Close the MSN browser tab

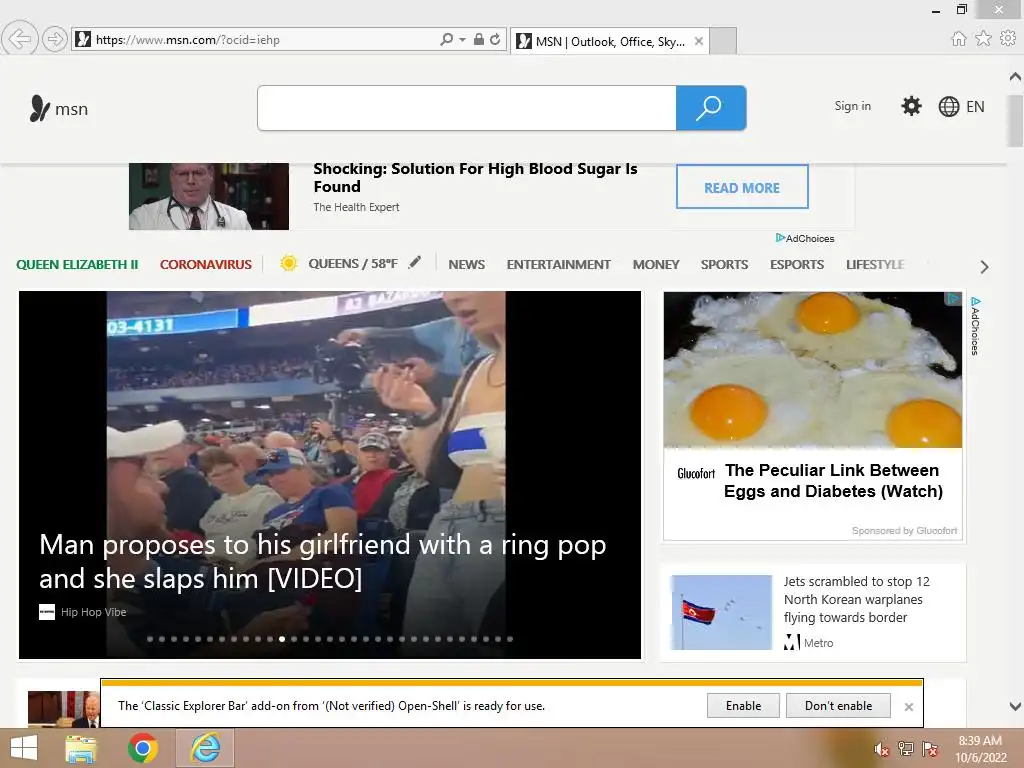click(x=699, y=41)
